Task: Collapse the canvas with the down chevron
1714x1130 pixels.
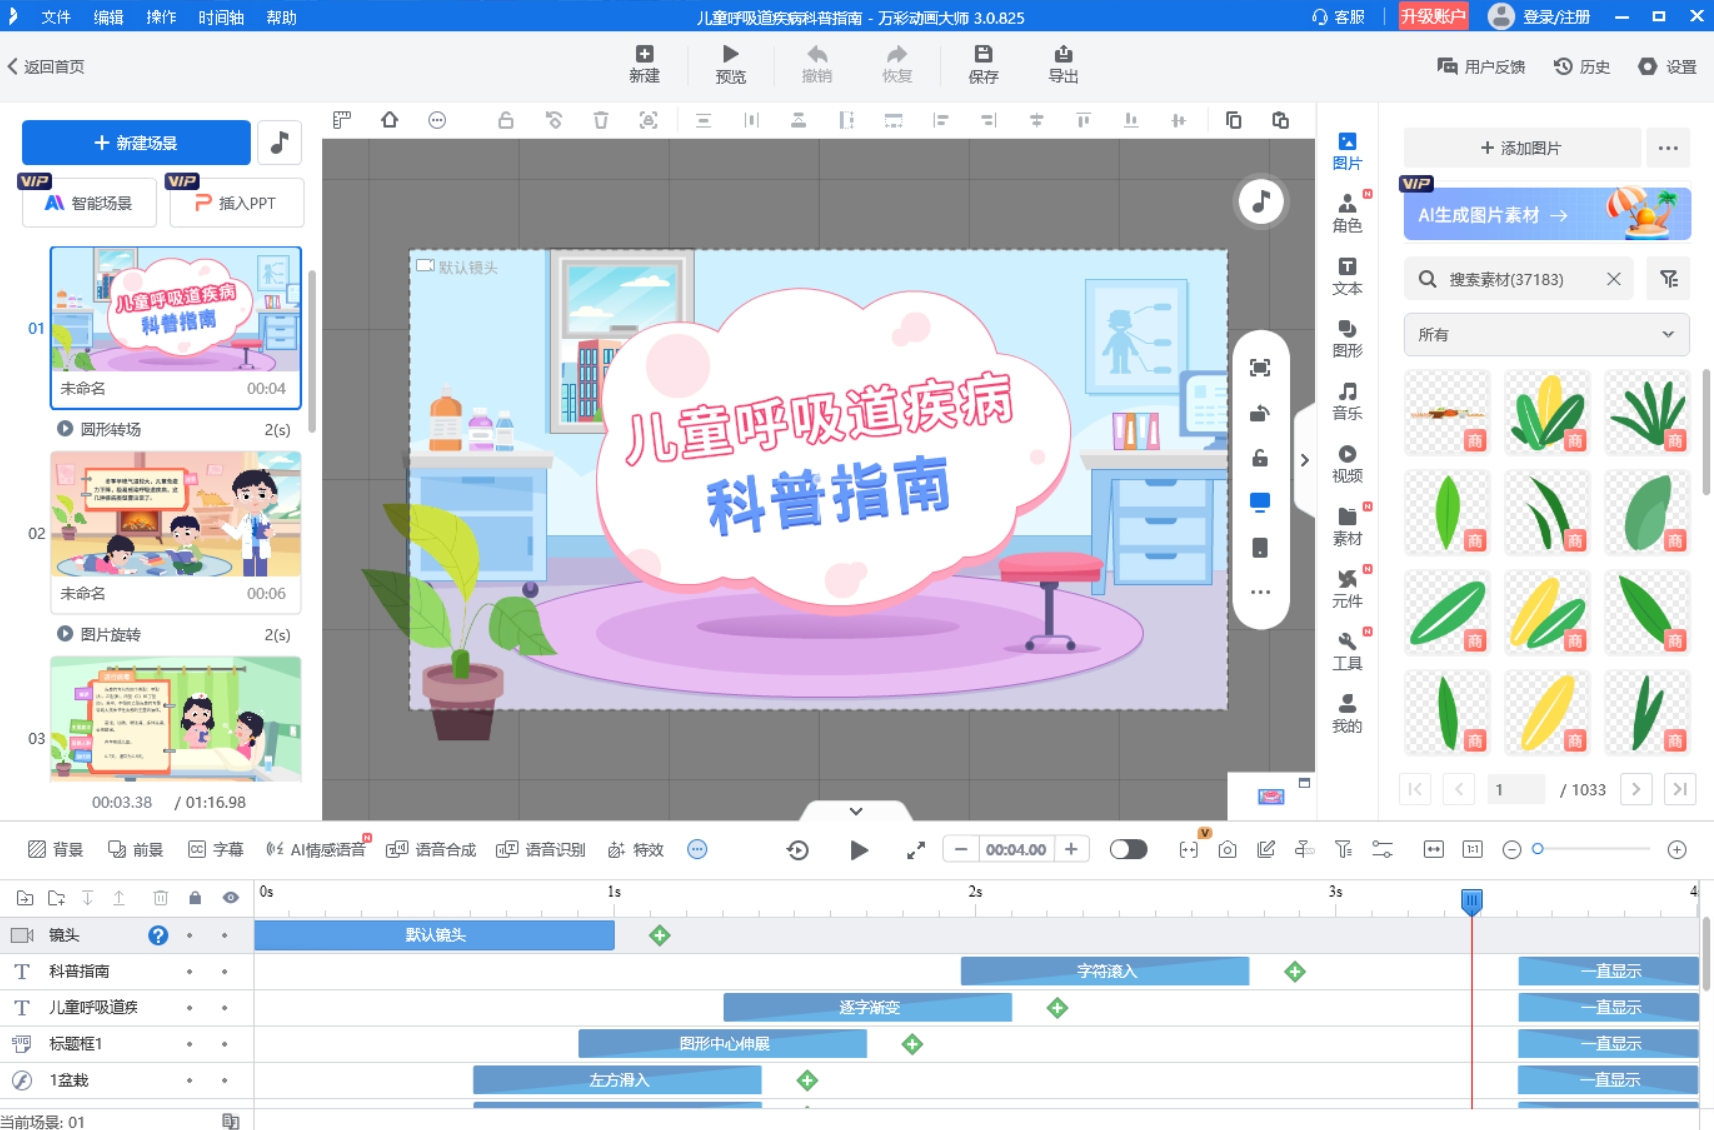Action: pos(858,810)
